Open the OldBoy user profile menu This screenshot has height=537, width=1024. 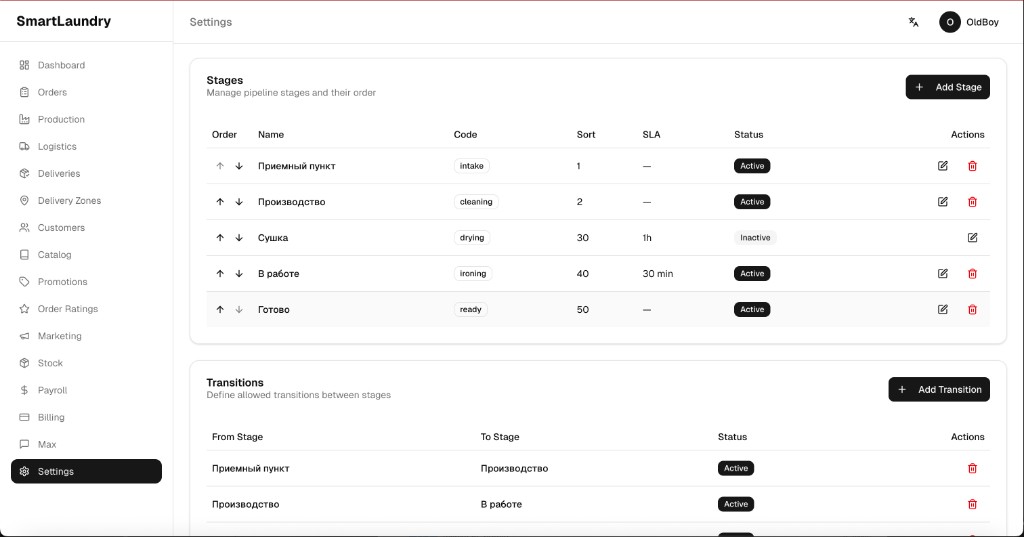[x=968, y=22]
